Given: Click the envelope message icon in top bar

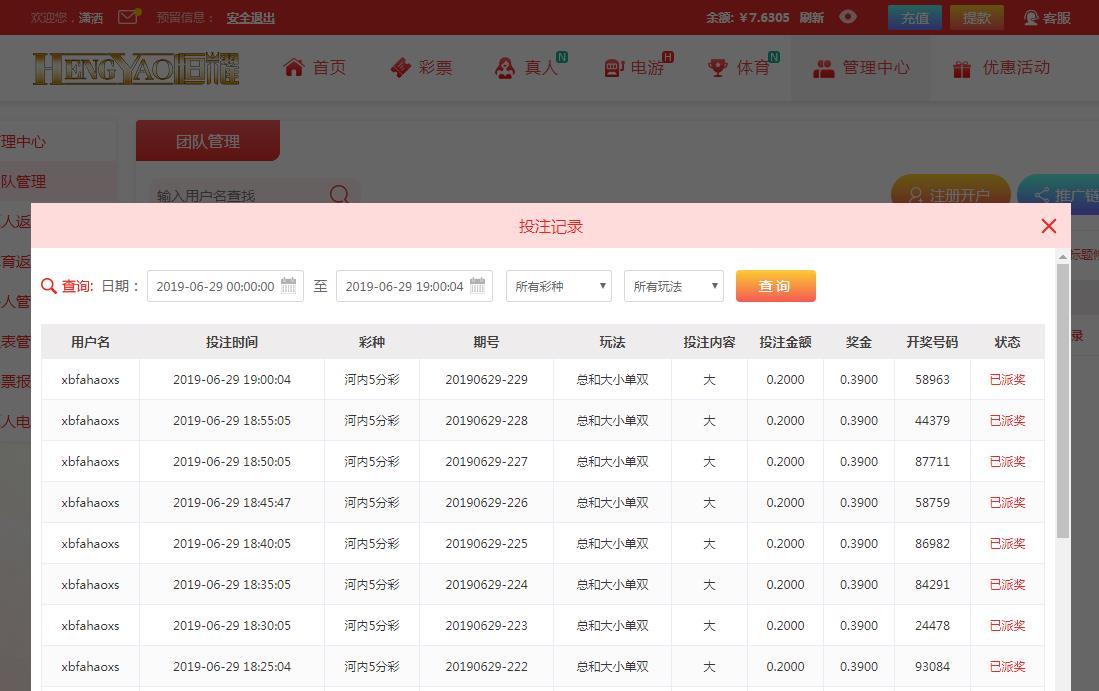Looking at the screenshot, I should click(x=128, y=17).
